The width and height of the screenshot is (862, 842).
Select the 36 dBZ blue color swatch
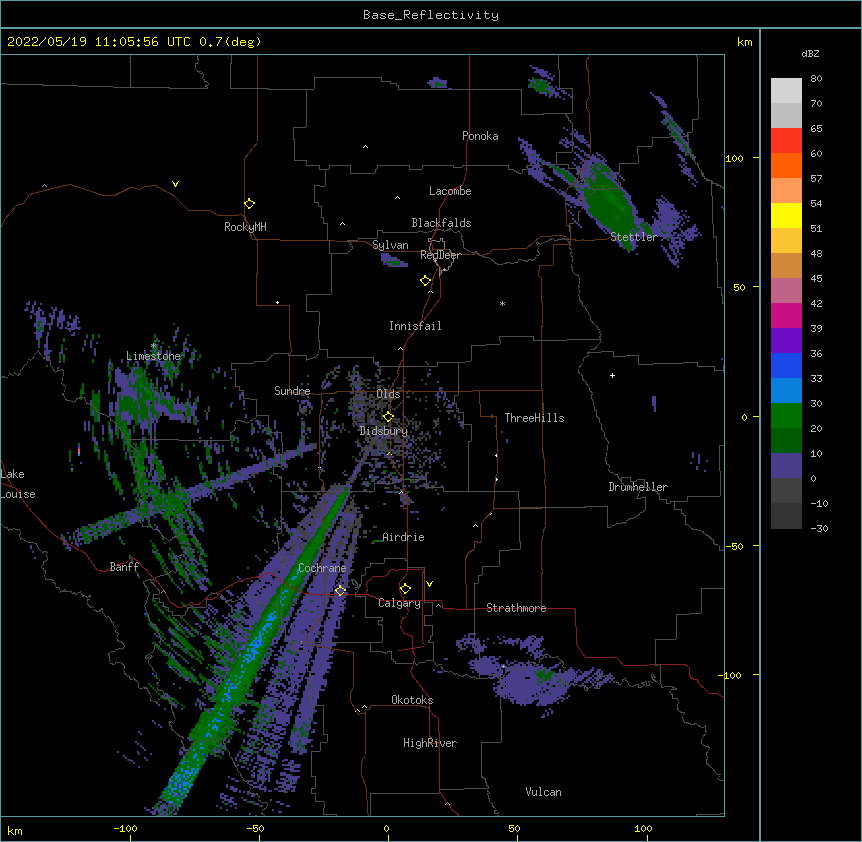(786, 365)
